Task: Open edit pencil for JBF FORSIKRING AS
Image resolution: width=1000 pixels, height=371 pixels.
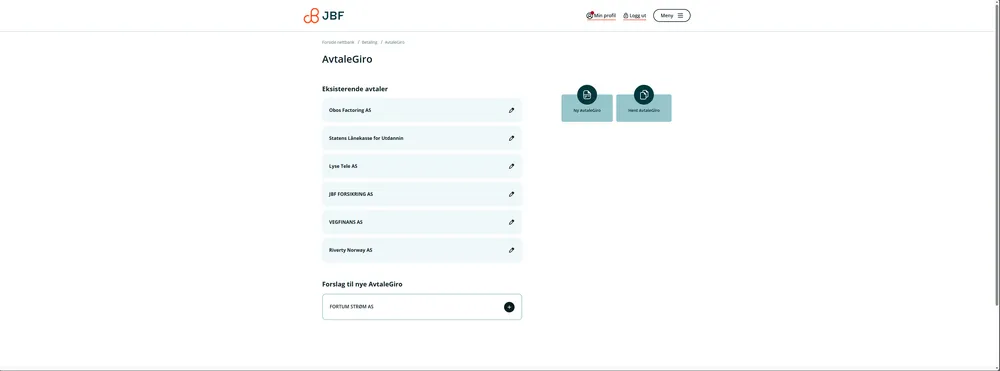Action: (x=511, y=194)
